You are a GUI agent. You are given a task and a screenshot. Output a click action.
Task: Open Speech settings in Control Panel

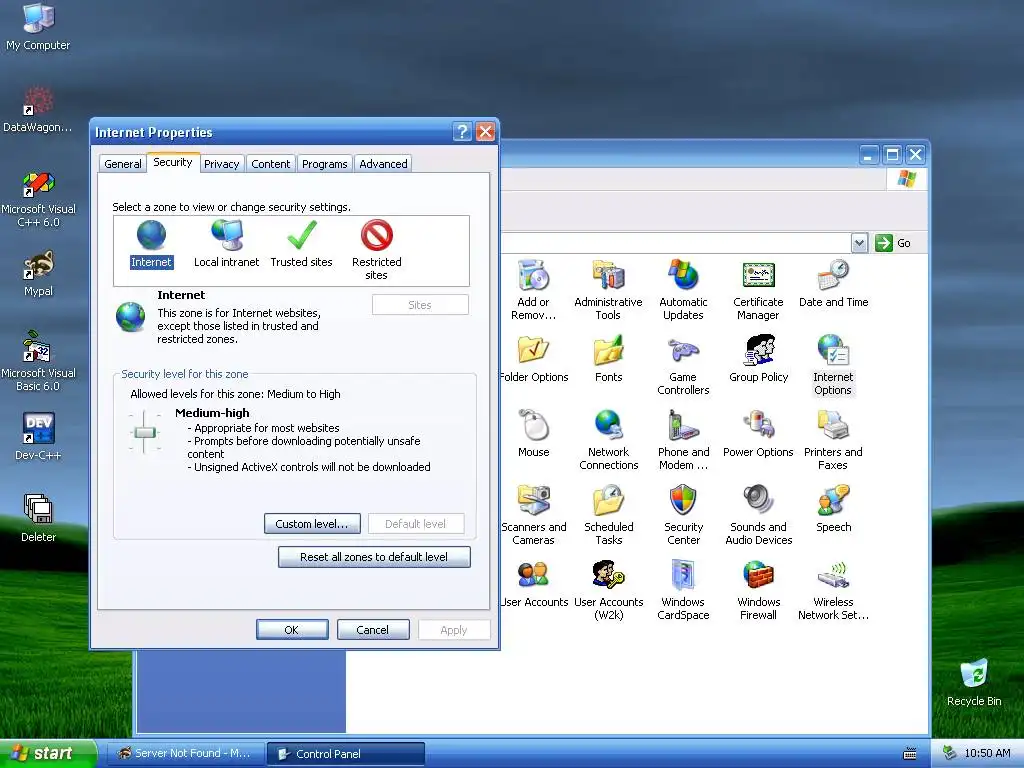coord(833,509)
